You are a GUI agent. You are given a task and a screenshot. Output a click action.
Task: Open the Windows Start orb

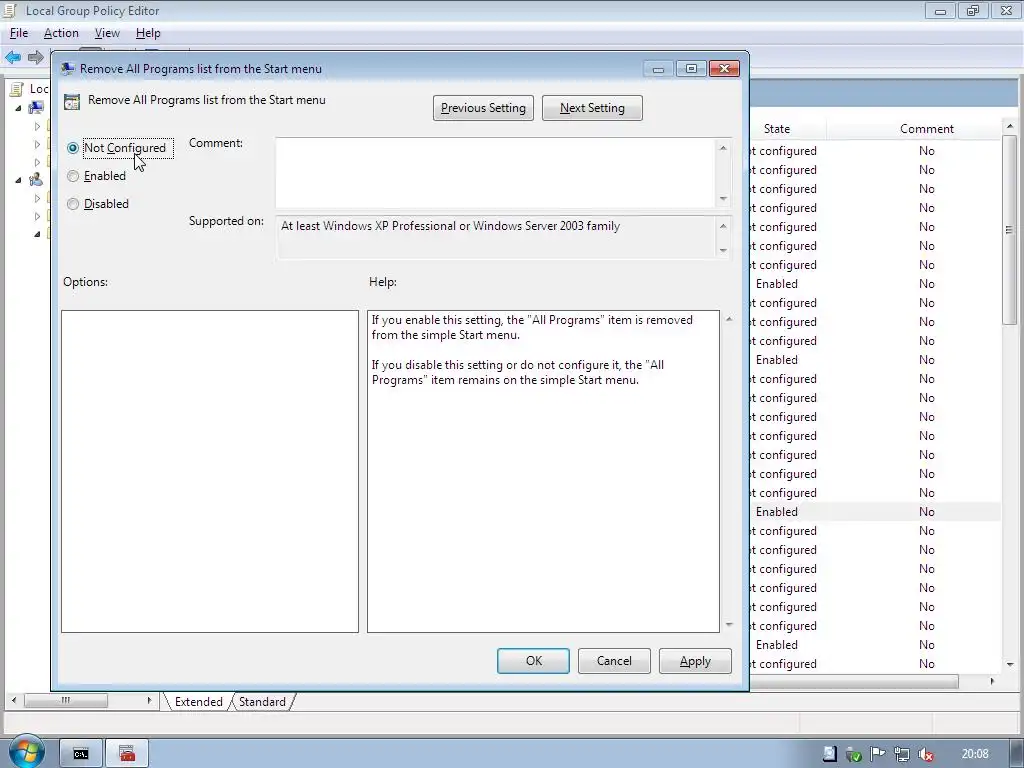click(x=26, y=751)
